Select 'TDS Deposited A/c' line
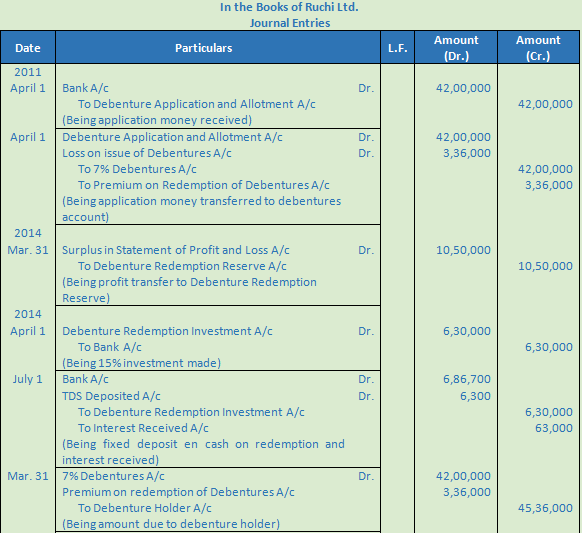The width and height of the screenshot is (582, 533). [111, 396]
